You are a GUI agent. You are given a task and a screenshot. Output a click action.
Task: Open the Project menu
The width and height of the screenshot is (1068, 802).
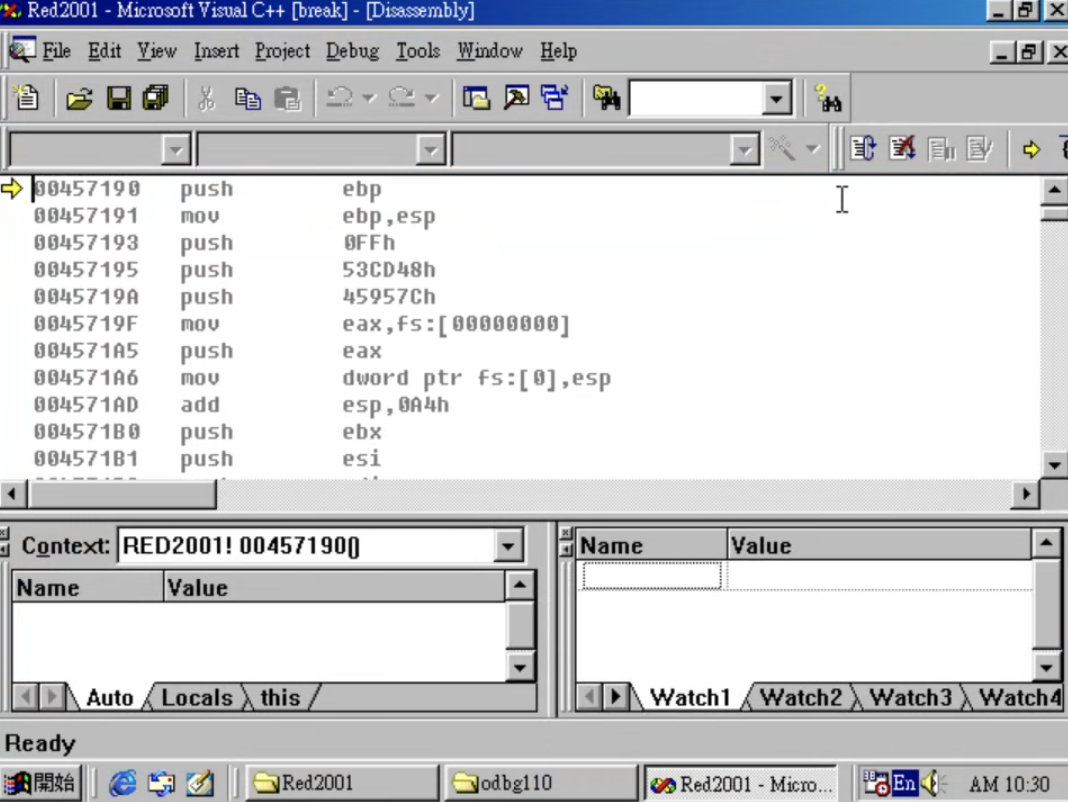point(282,51)
